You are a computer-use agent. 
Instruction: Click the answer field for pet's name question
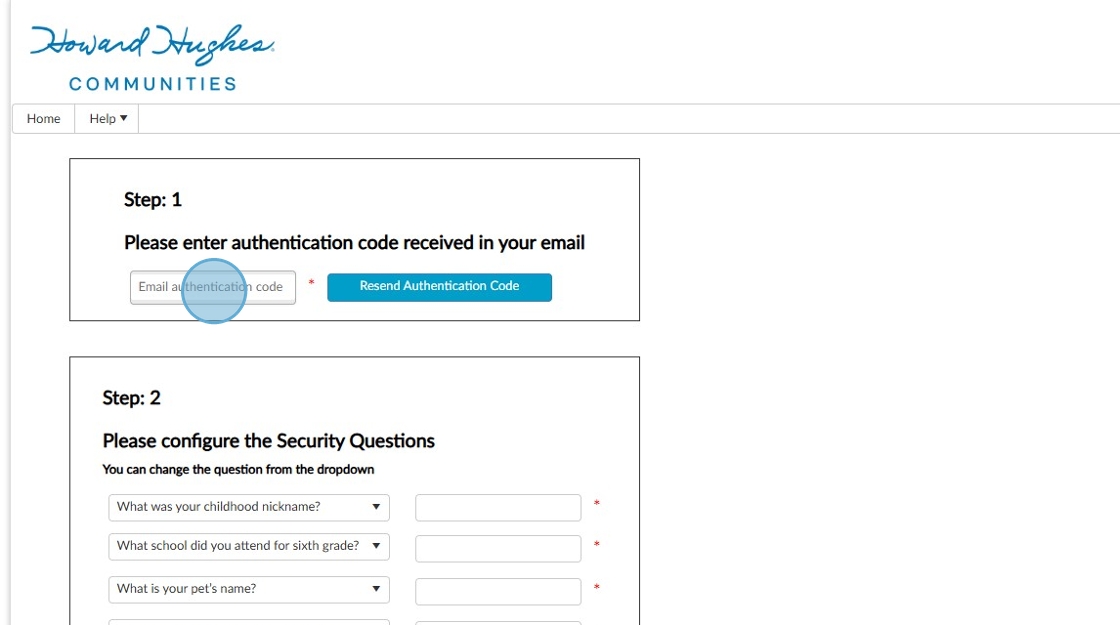click(x=497, y=591)
